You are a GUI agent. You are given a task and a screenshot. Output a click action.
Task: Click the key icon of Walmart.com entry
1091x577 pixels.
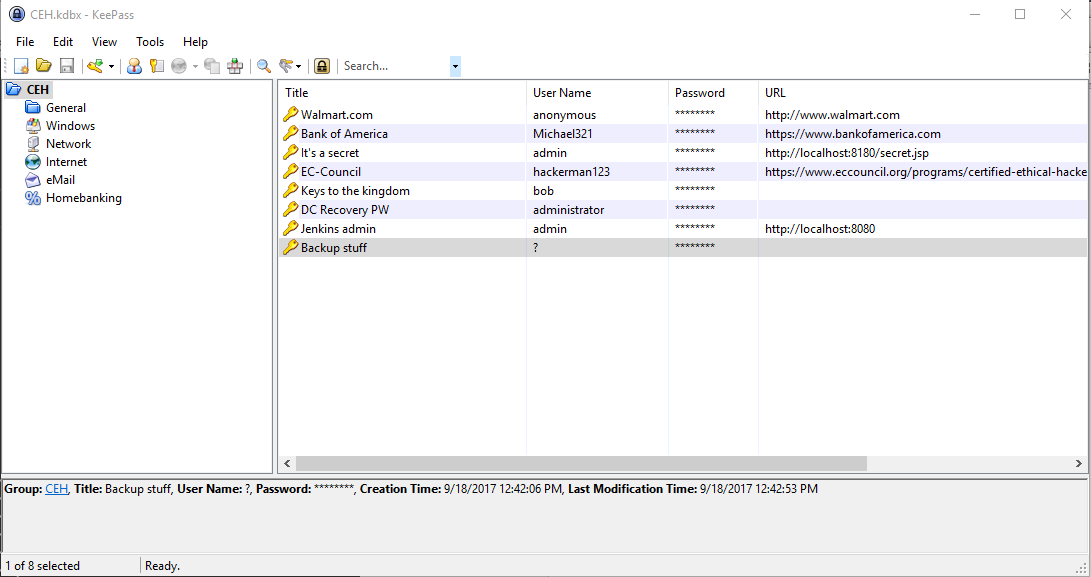click(x=290, y=115)
